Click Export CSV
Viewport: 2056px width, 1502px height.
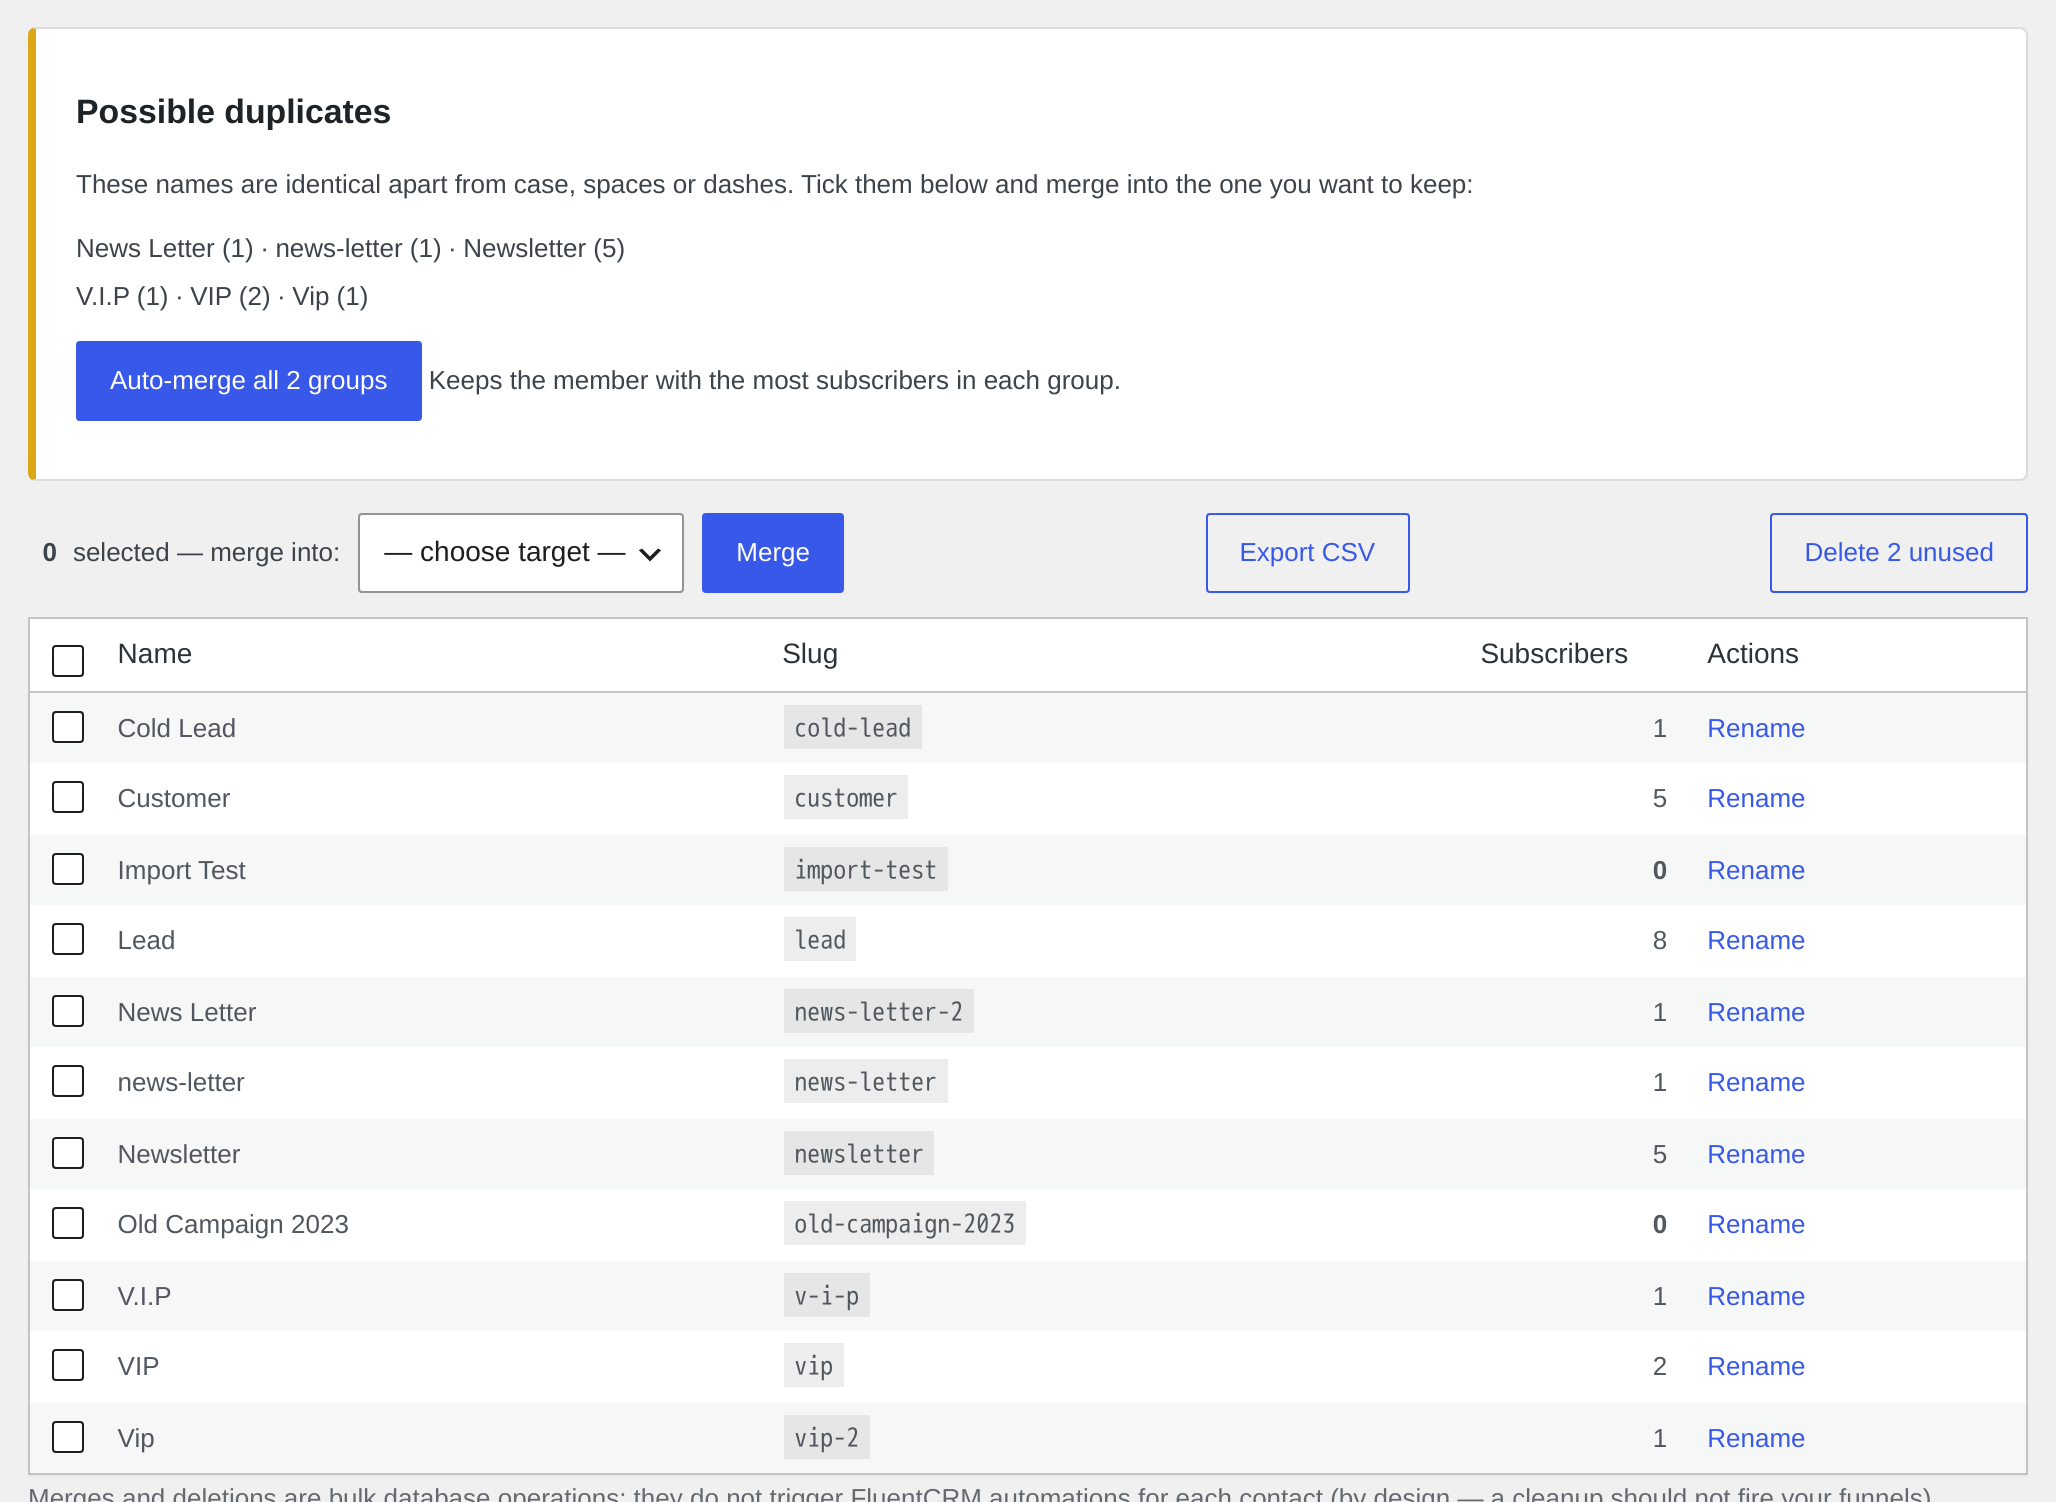(x=1307, y=553)
